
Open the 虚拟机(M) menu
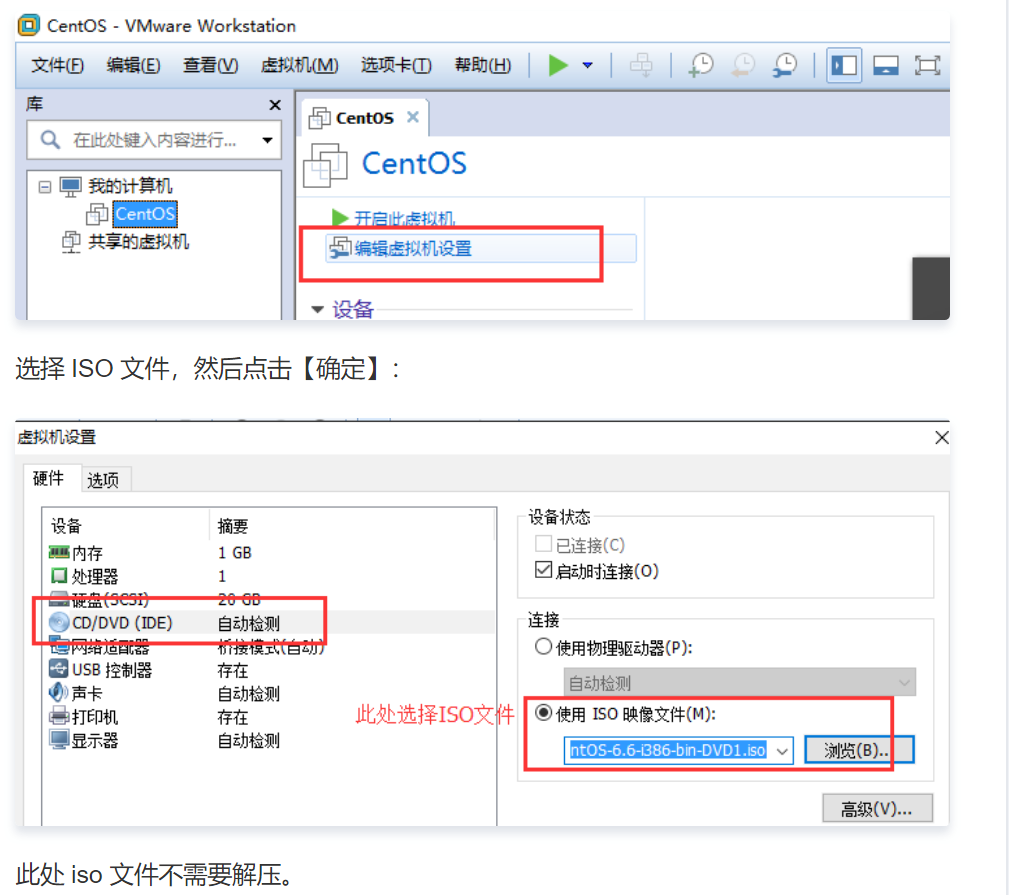[299, 65]
